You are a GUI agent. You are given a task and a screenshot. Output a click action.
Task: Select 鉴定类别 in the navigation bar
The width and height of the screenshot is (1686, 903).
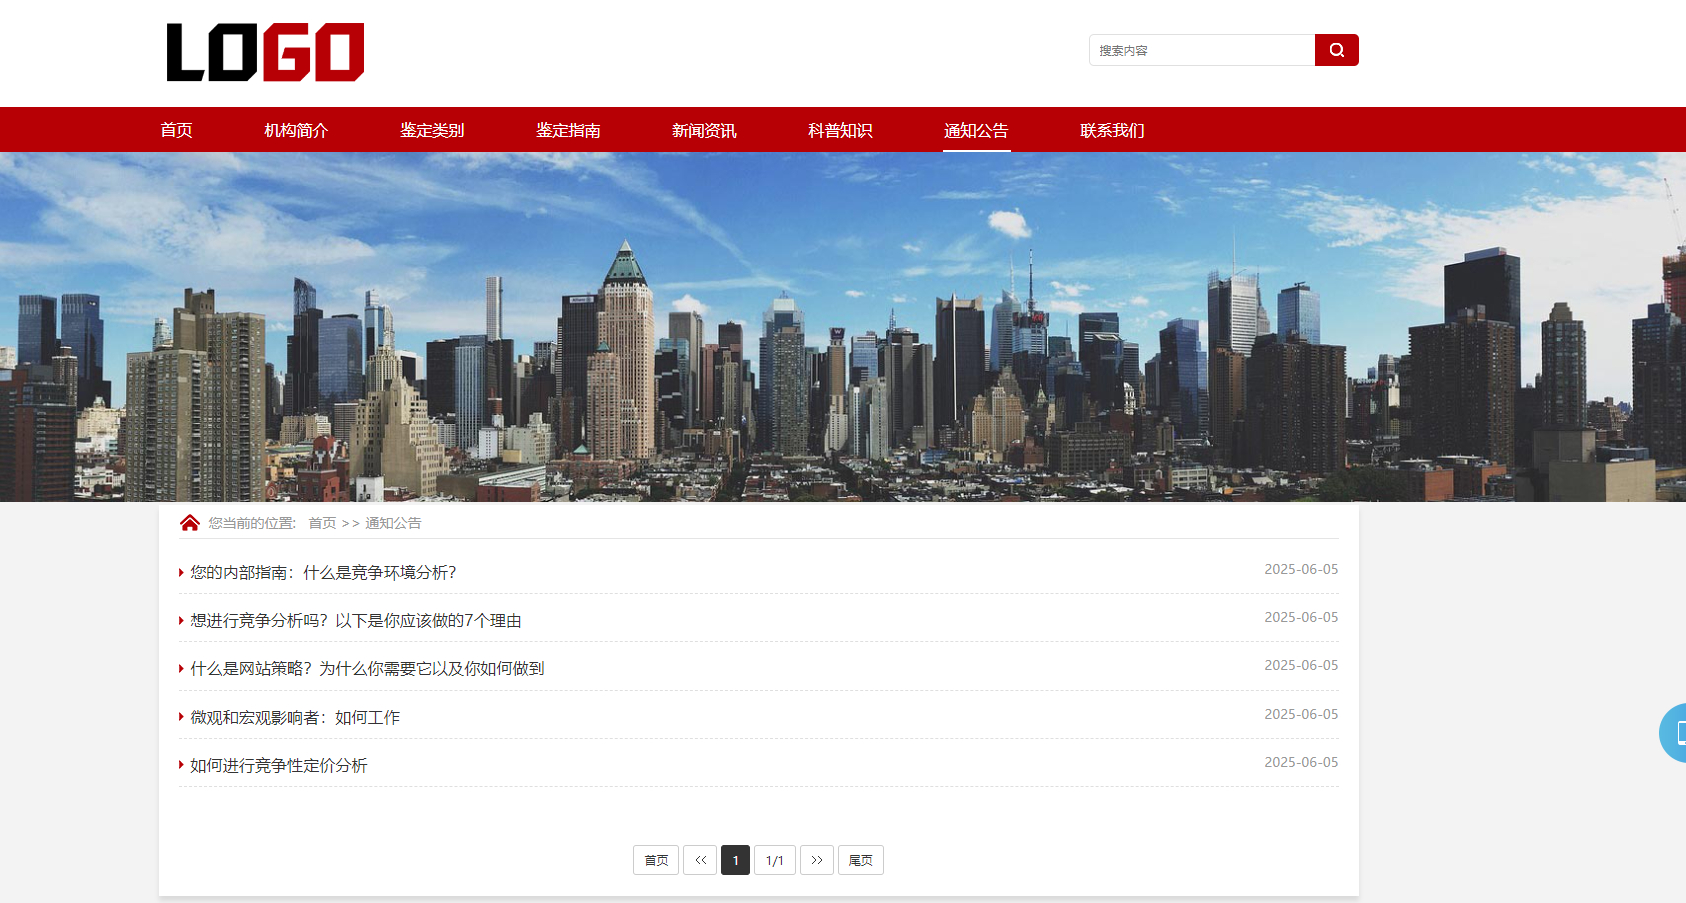coord(432,130)
